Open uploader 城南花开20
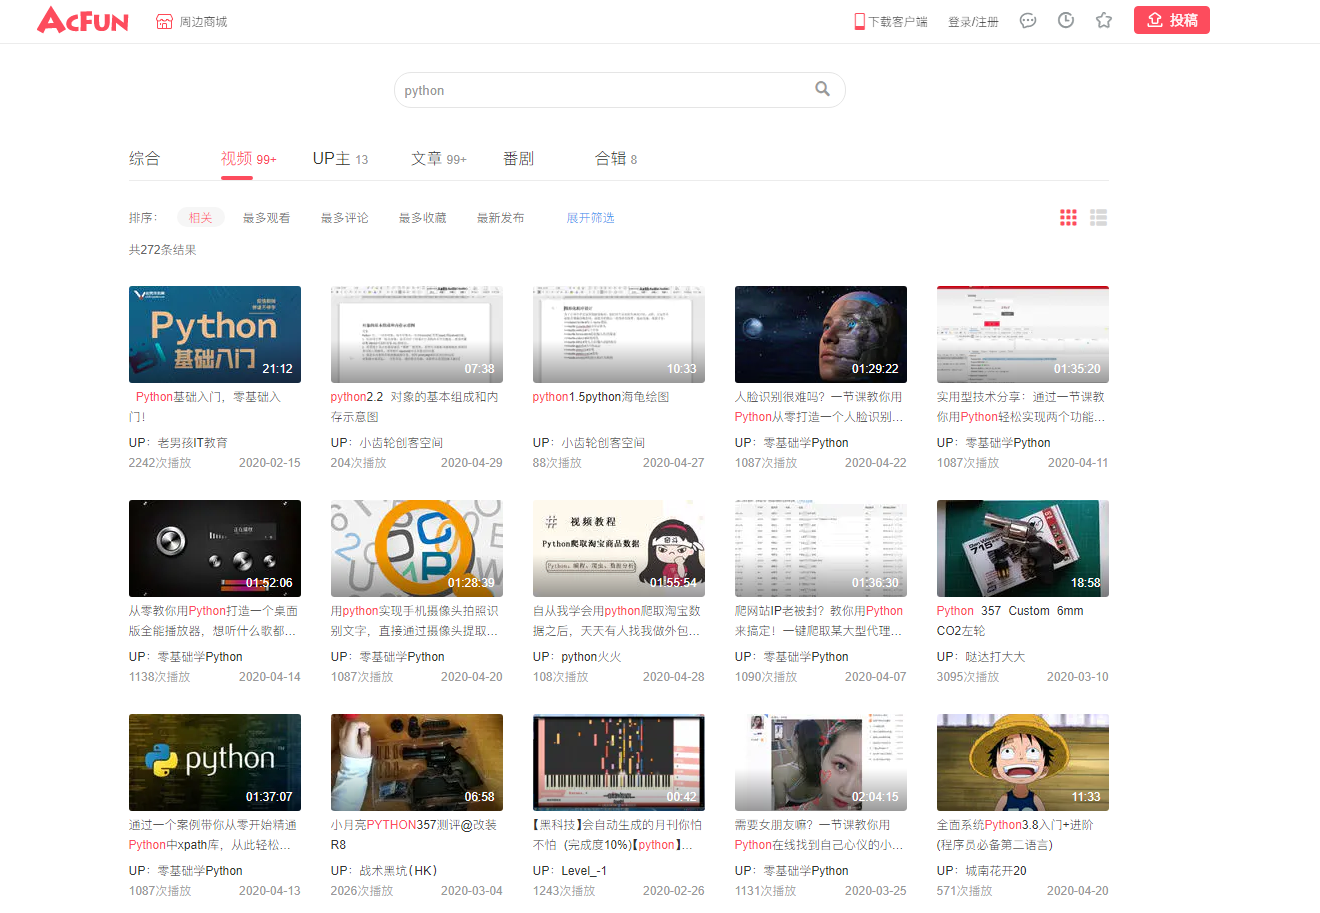Screen dimensions: 1320x913 click(996, 871)
